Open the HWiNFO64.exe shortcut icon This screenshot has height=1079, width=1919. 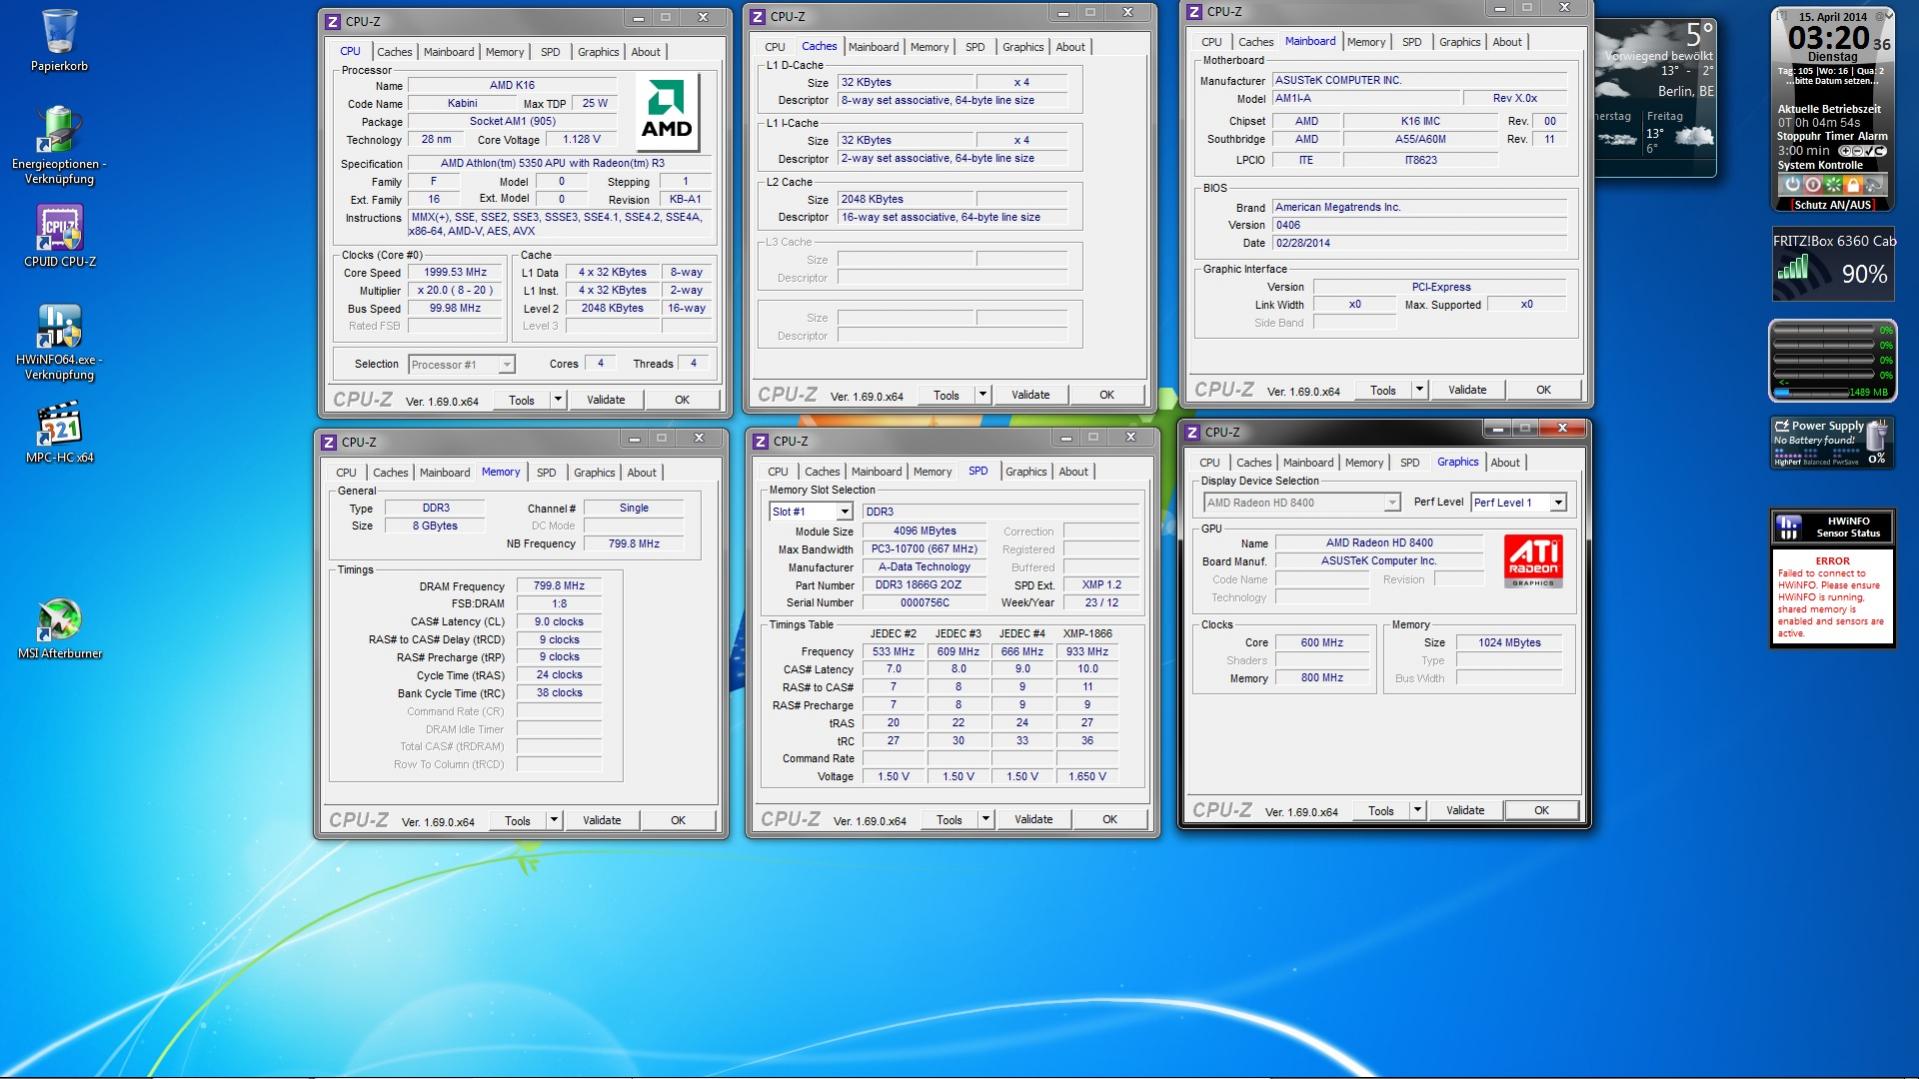(59, 328)
